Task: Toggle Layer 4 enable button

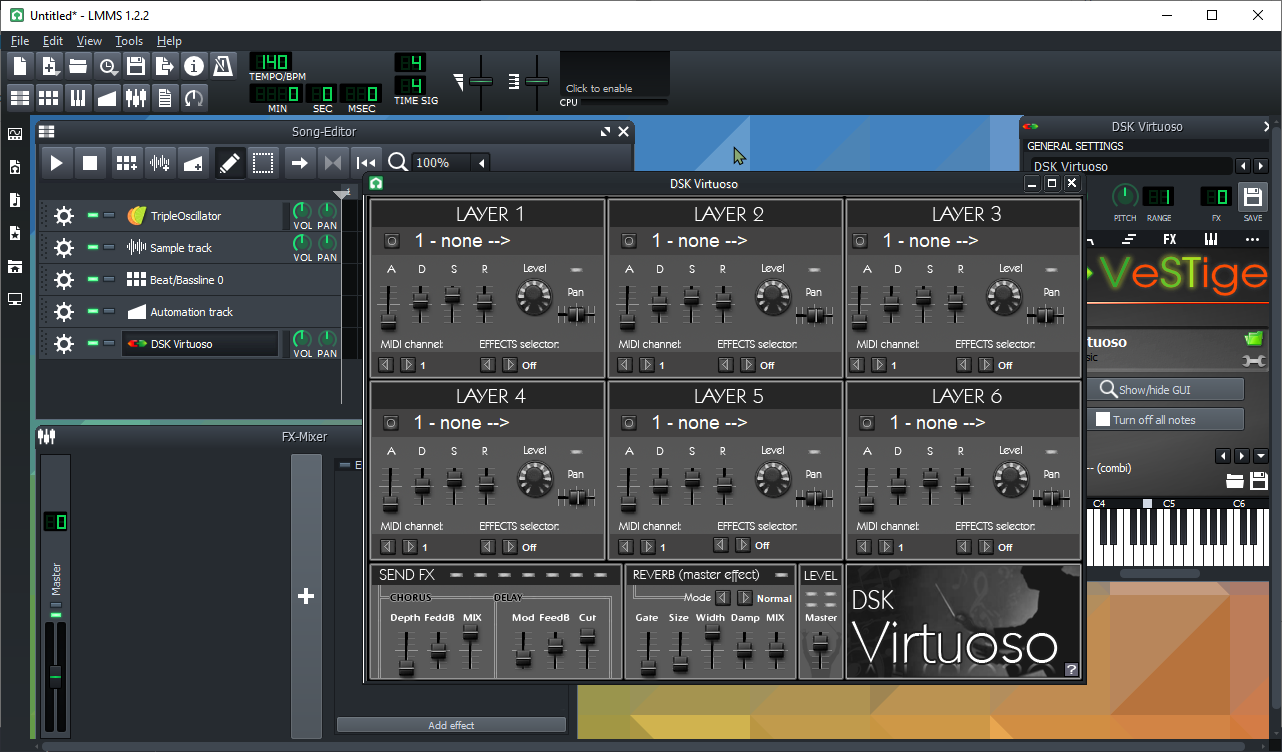Action: (x=390, y=423)
